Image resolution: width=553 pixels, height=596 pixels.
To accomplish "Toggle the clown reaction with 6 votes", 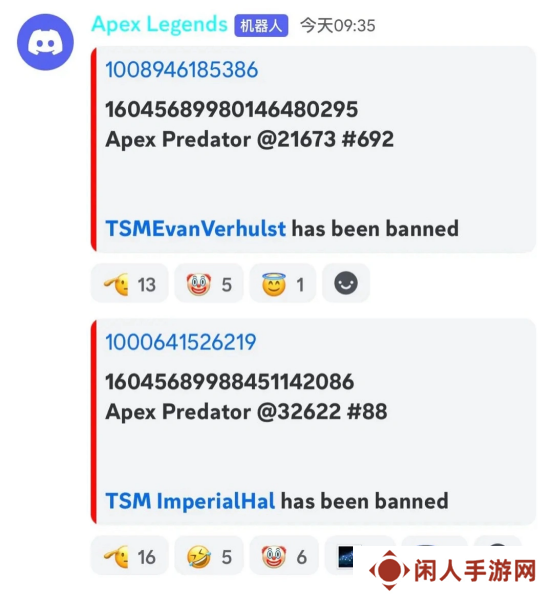I will tap(284, 556).
